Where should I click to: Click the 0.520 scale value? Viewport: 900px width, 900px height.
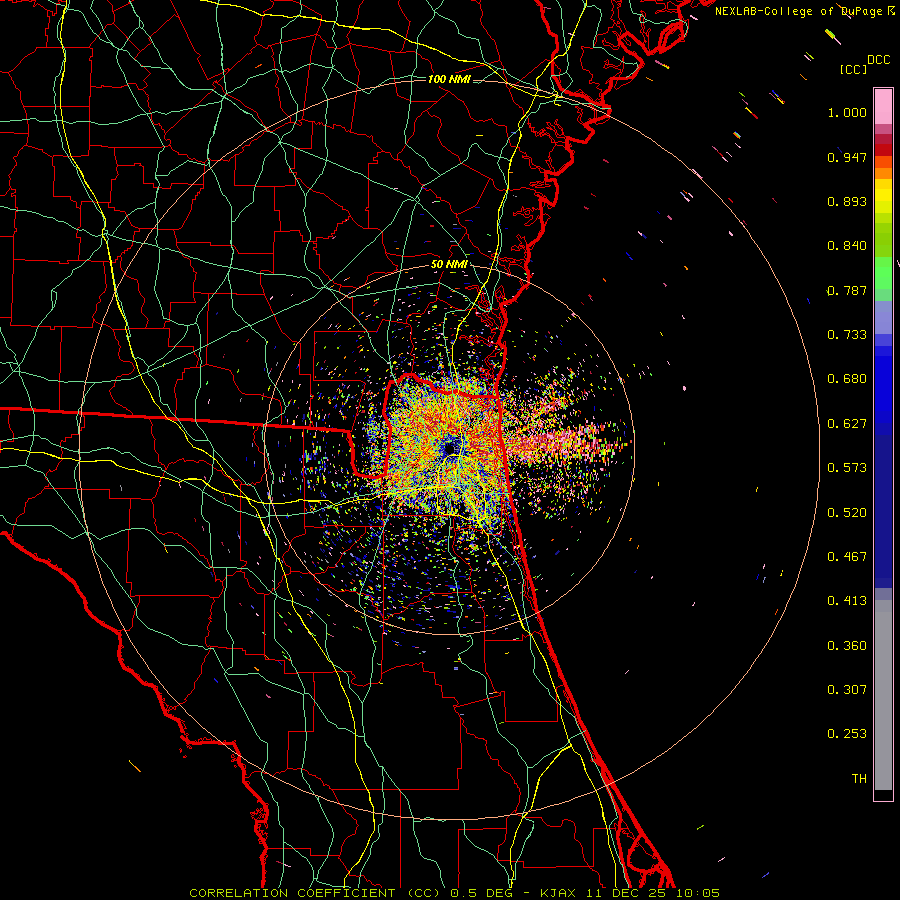coord(847,513)
